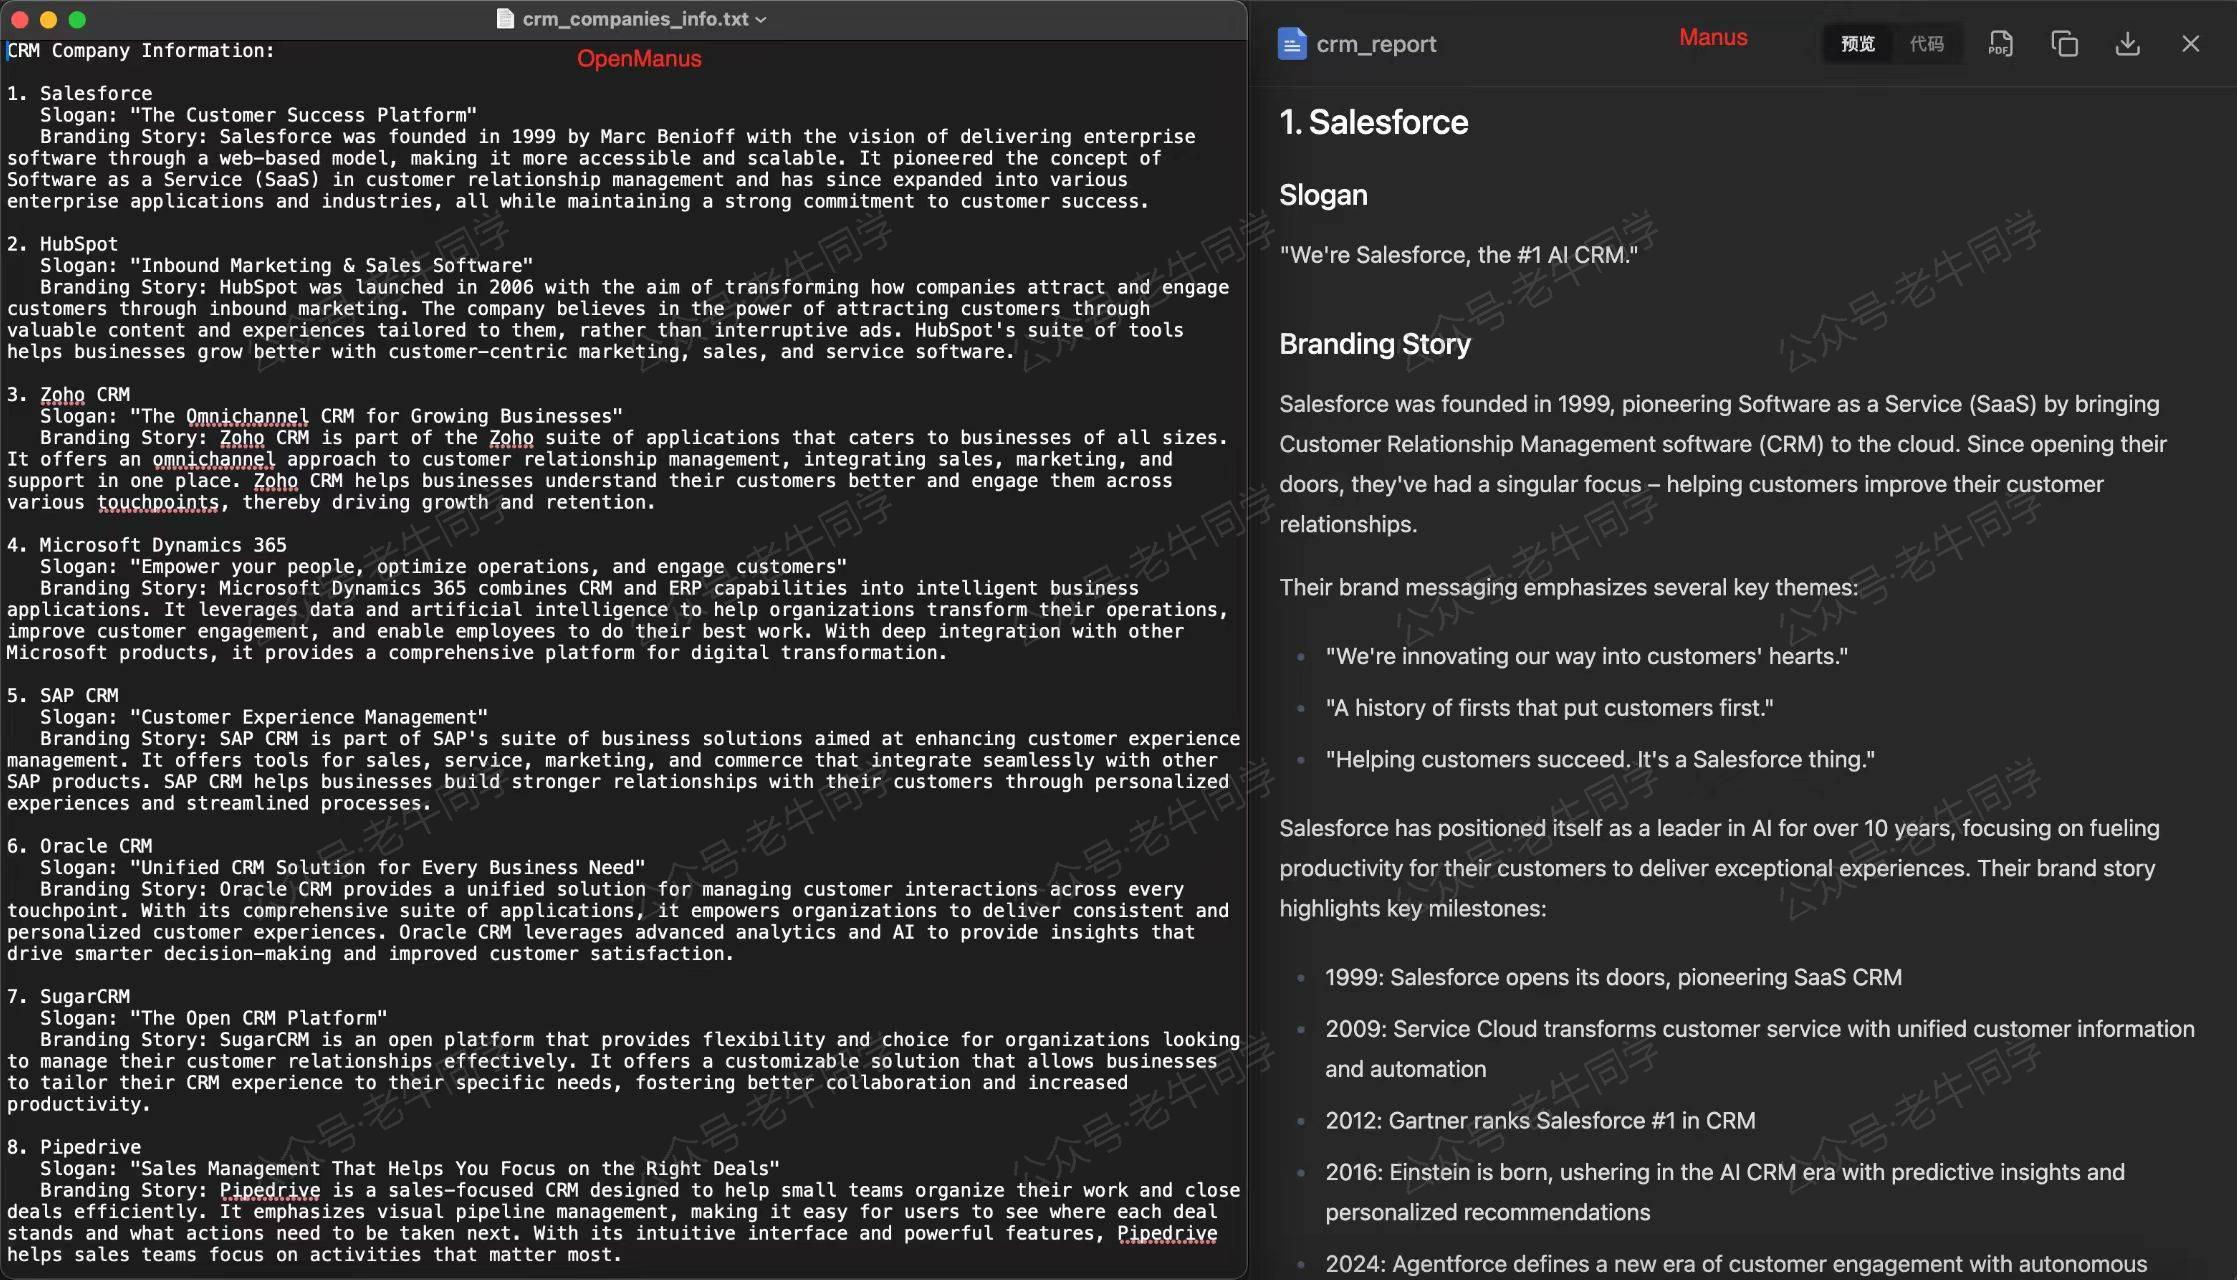Export the crm_report as PDF

2000,44
